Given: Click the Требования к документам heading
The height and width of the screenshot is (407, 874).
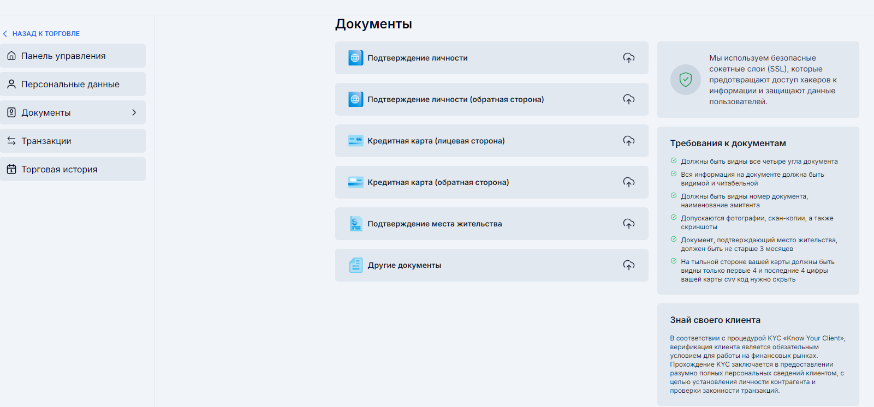Looking at the screenshot, I should point(728,143).
